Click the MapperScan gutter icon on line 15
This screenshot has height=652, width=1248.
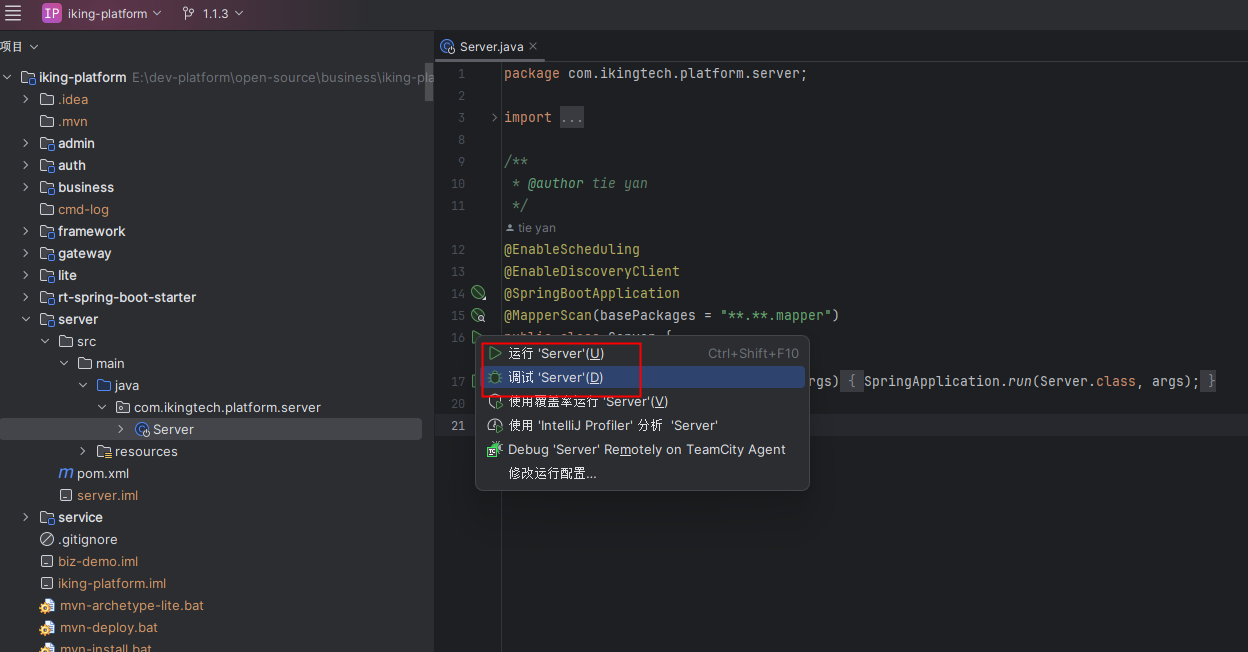[x=478, y=315]
